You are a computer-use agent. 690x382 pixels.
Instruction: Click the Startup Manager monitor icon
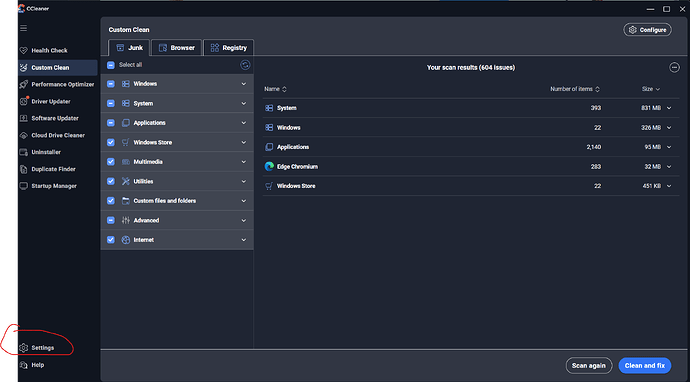click(x=24, y=186)
